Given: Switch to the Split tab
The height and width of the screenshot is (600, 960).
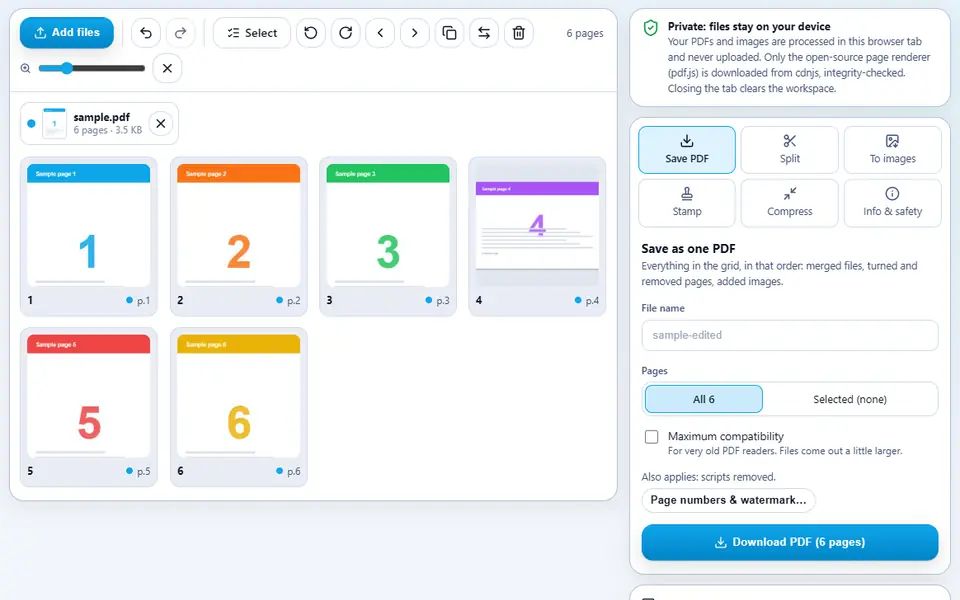Looking at the screenshot, I should pyautogui.click(x=790, y=150).
